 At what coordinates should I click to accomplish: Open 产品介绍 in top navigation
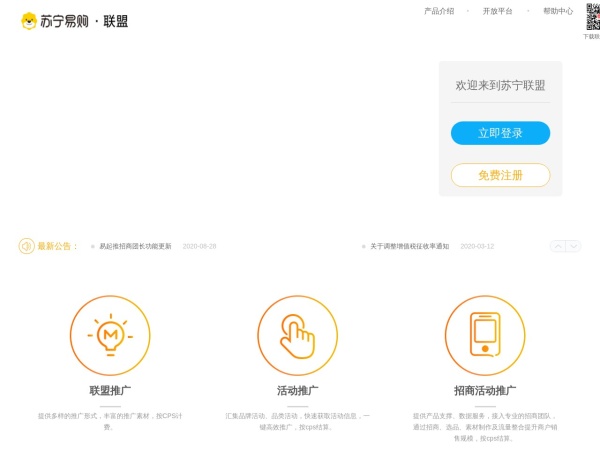[x=439, y=11]
